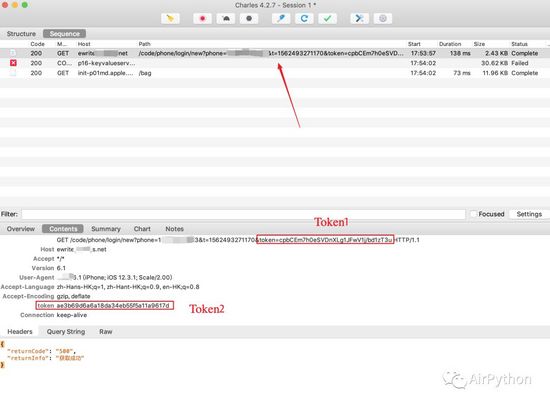This screenshot has height=405, width=550.
Task: Click the token header value ae3b69d6a6a18da34eb55f5a11a9617d
Action: tap(113, 305)
